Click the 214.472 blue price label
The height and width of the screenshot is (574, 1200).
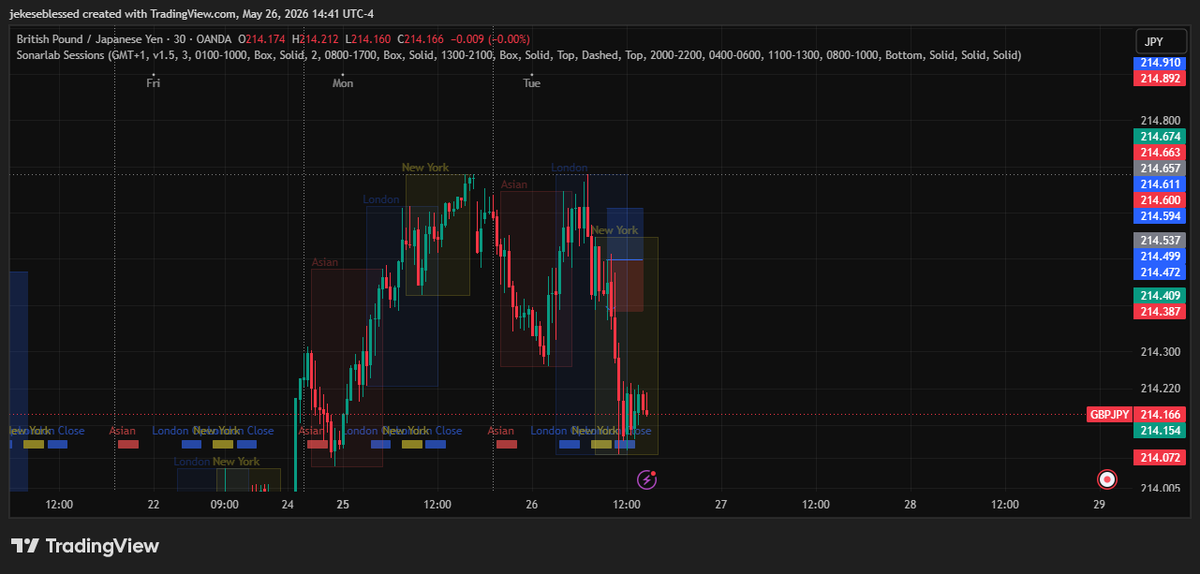1160,272
